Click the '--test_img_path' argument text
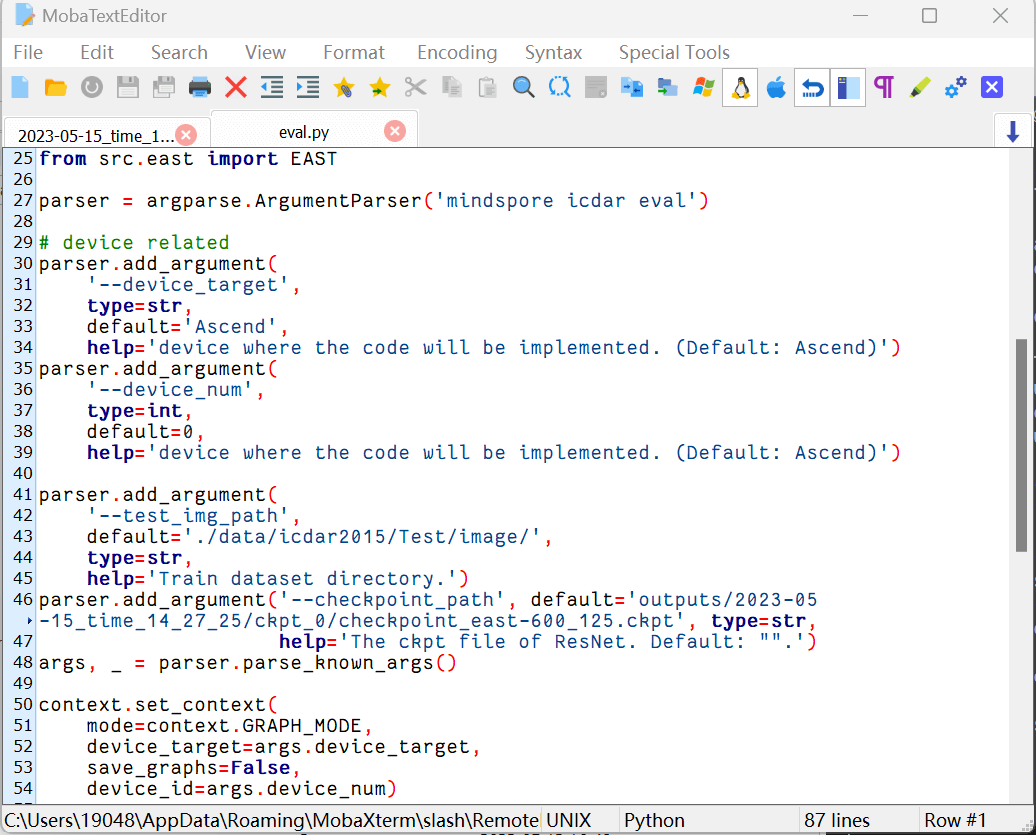 point(188,515)
